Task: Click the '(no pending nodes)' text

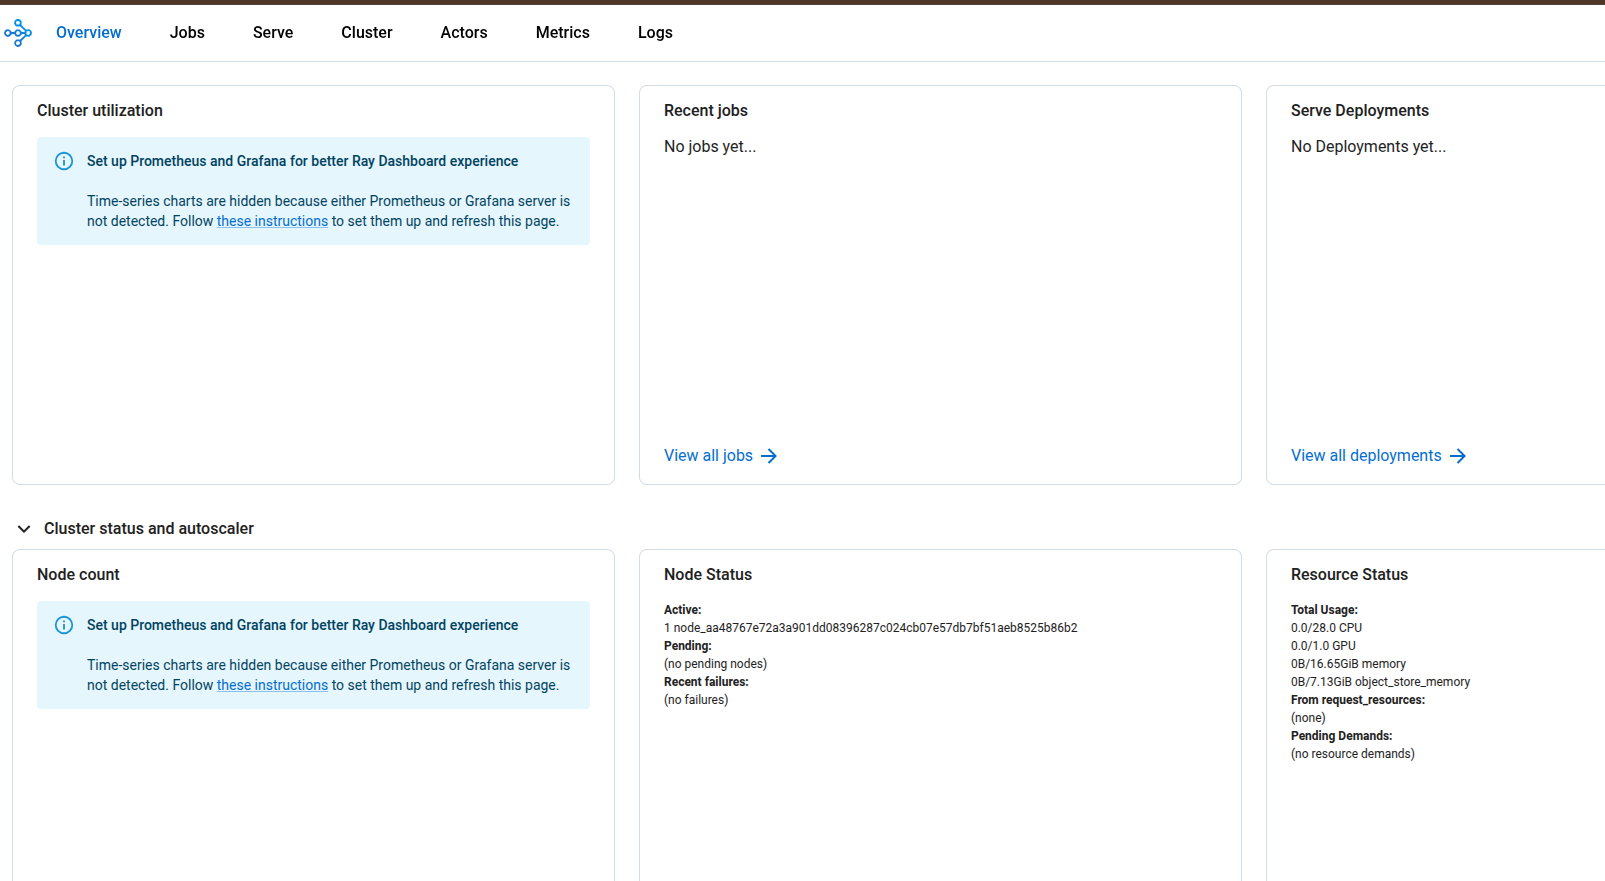Action: click(715, 664)
